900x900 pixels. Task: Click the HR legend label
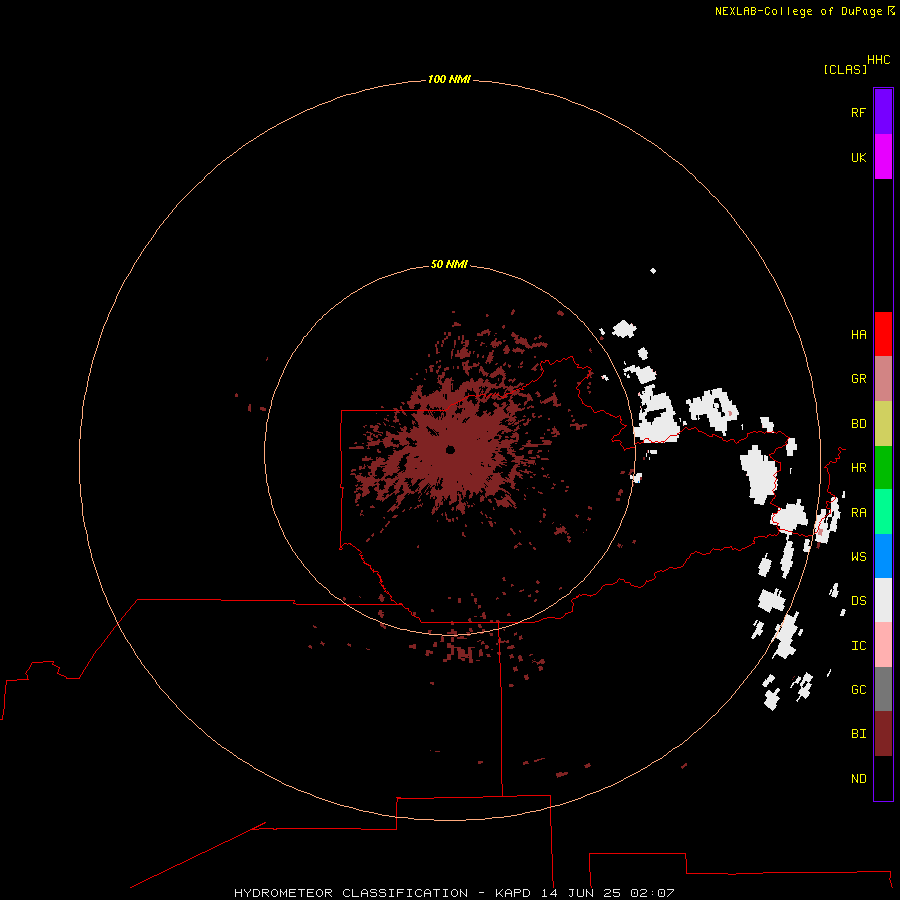coord(858,468)
